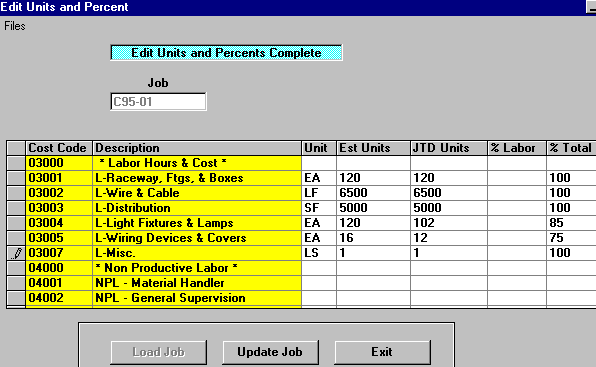The image size is (596, 367).
Task: Click the 'L-Misc.' description cell
Action: click(197, 253)
